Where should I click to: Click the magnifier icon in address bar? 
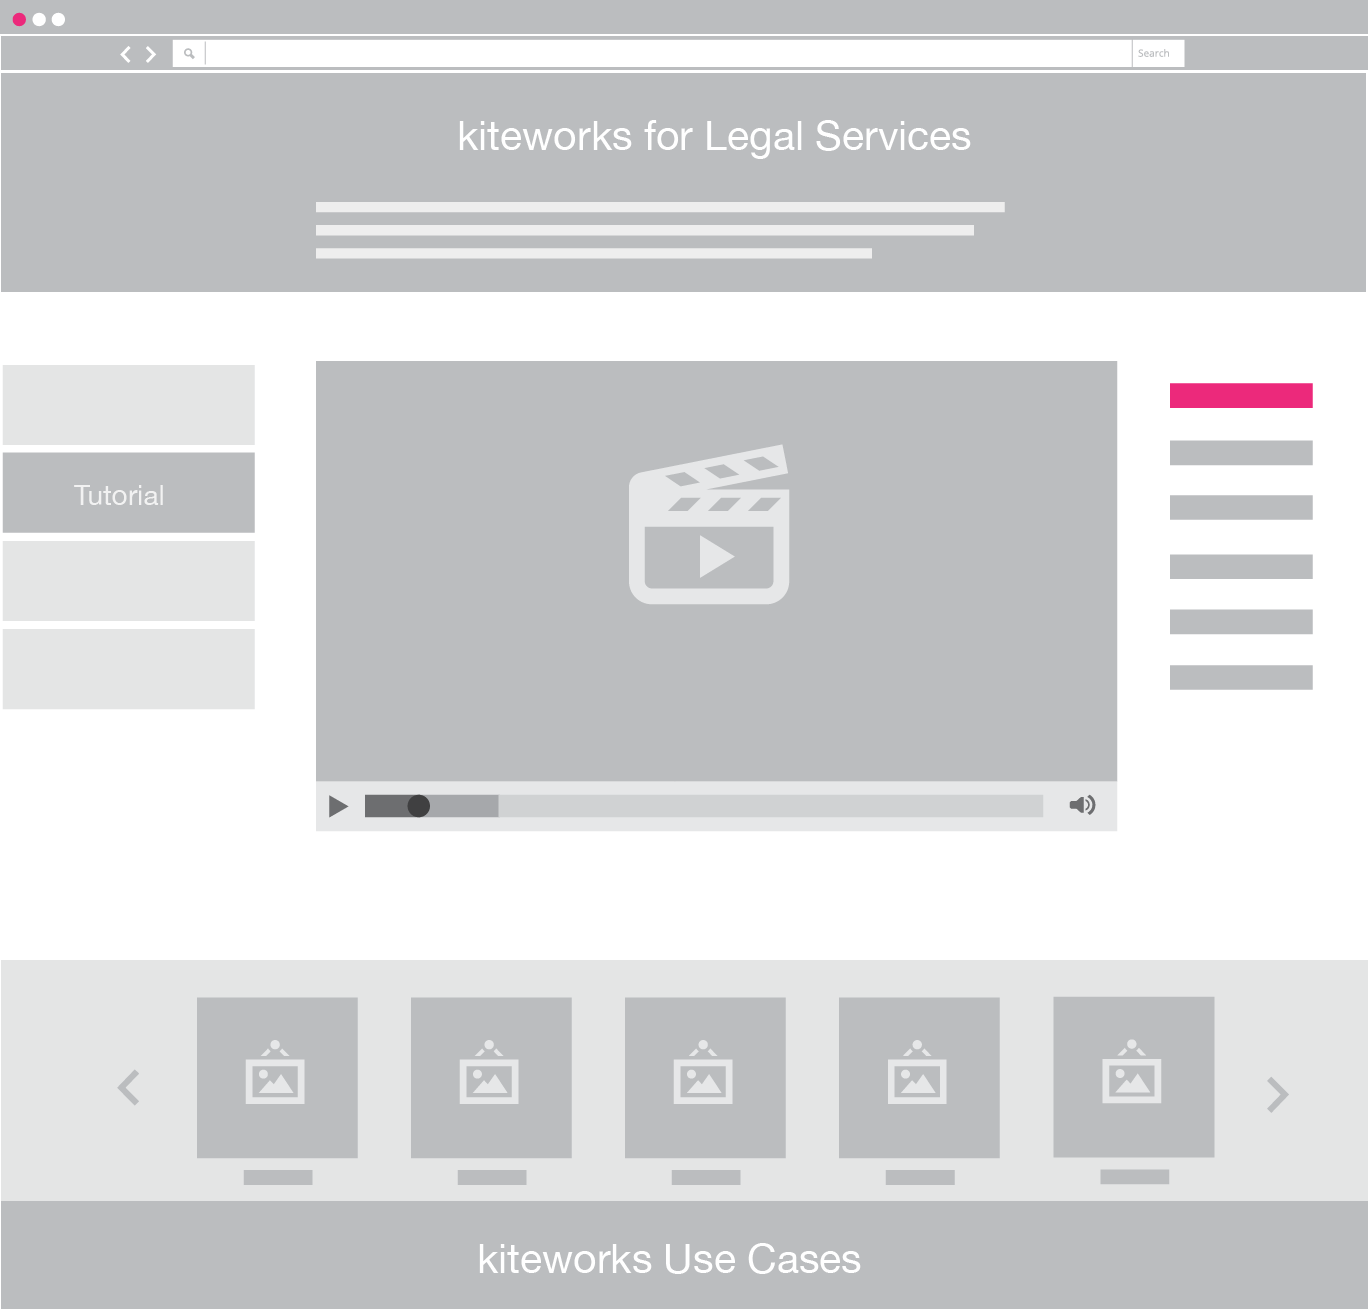[x=189, y=54]
